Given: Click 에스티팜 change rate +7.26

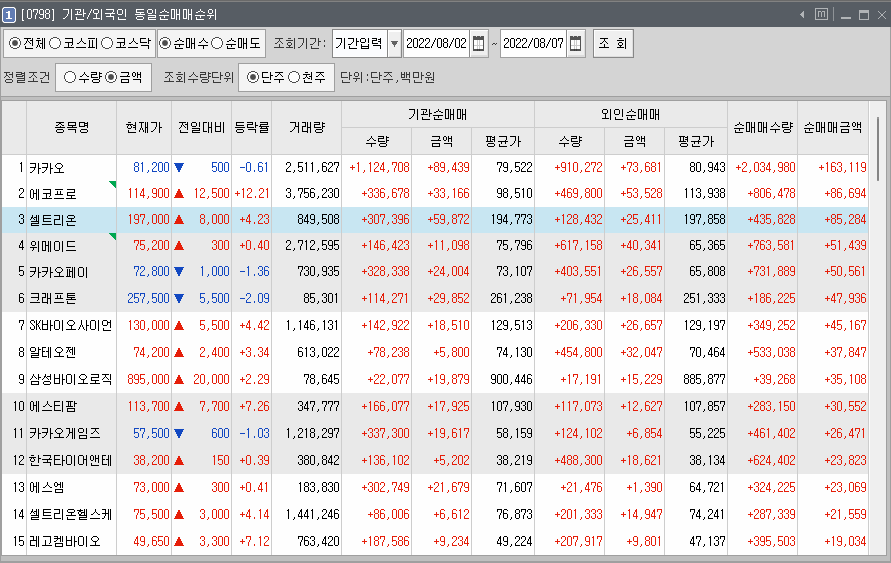Looking at the screenshot, I should click(254, 406).
